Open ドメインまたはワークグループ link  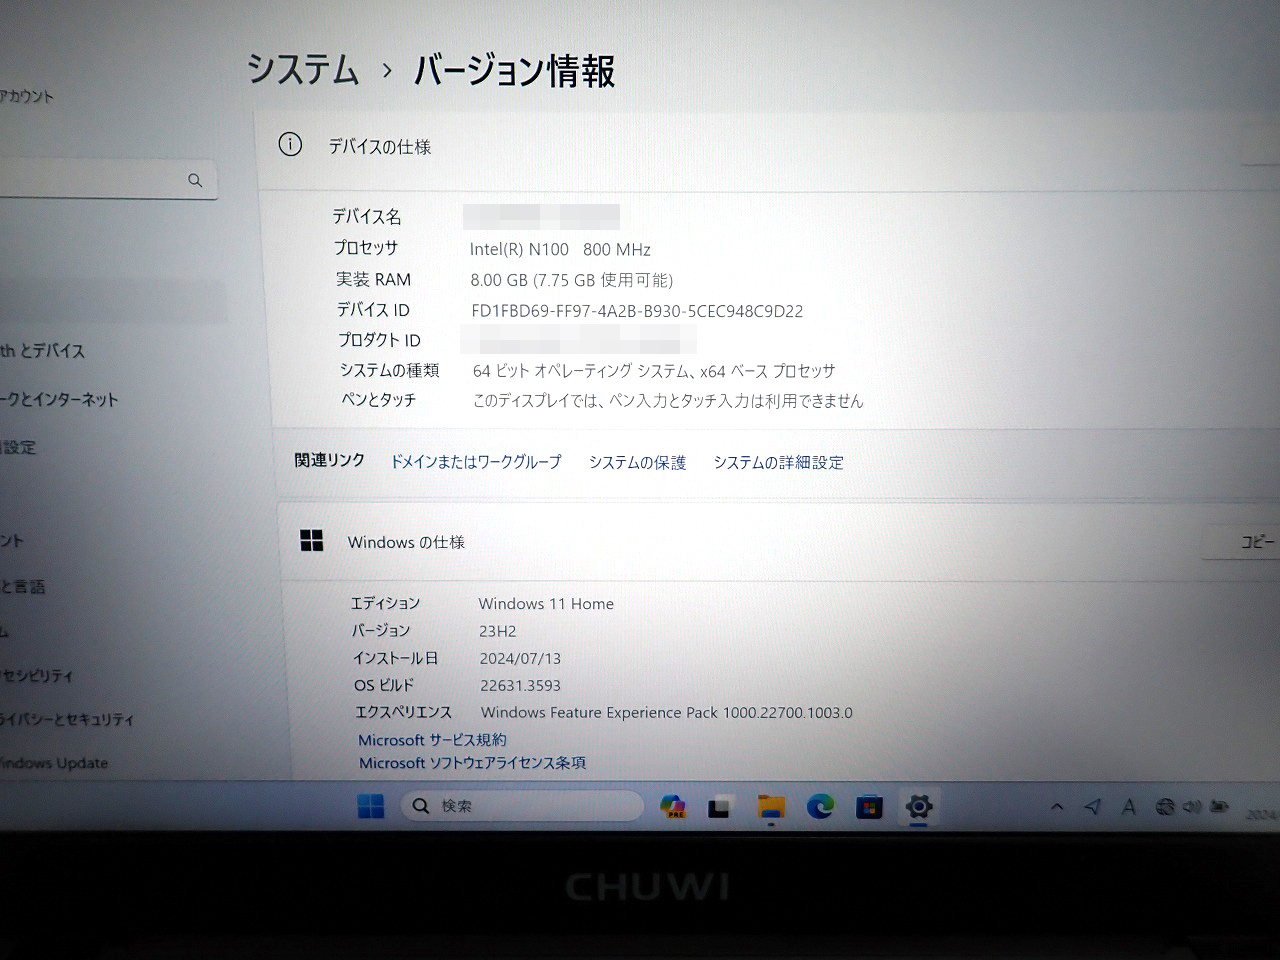(476, 462)
